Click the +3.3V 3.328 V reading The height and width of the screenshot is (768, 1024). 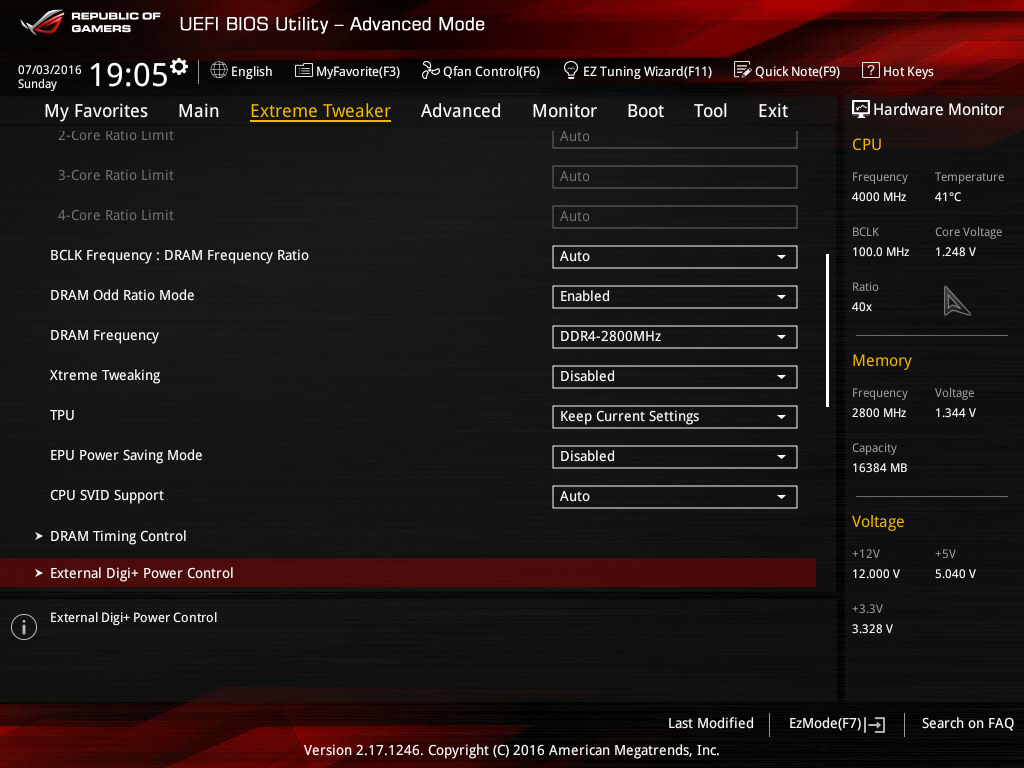872,629
